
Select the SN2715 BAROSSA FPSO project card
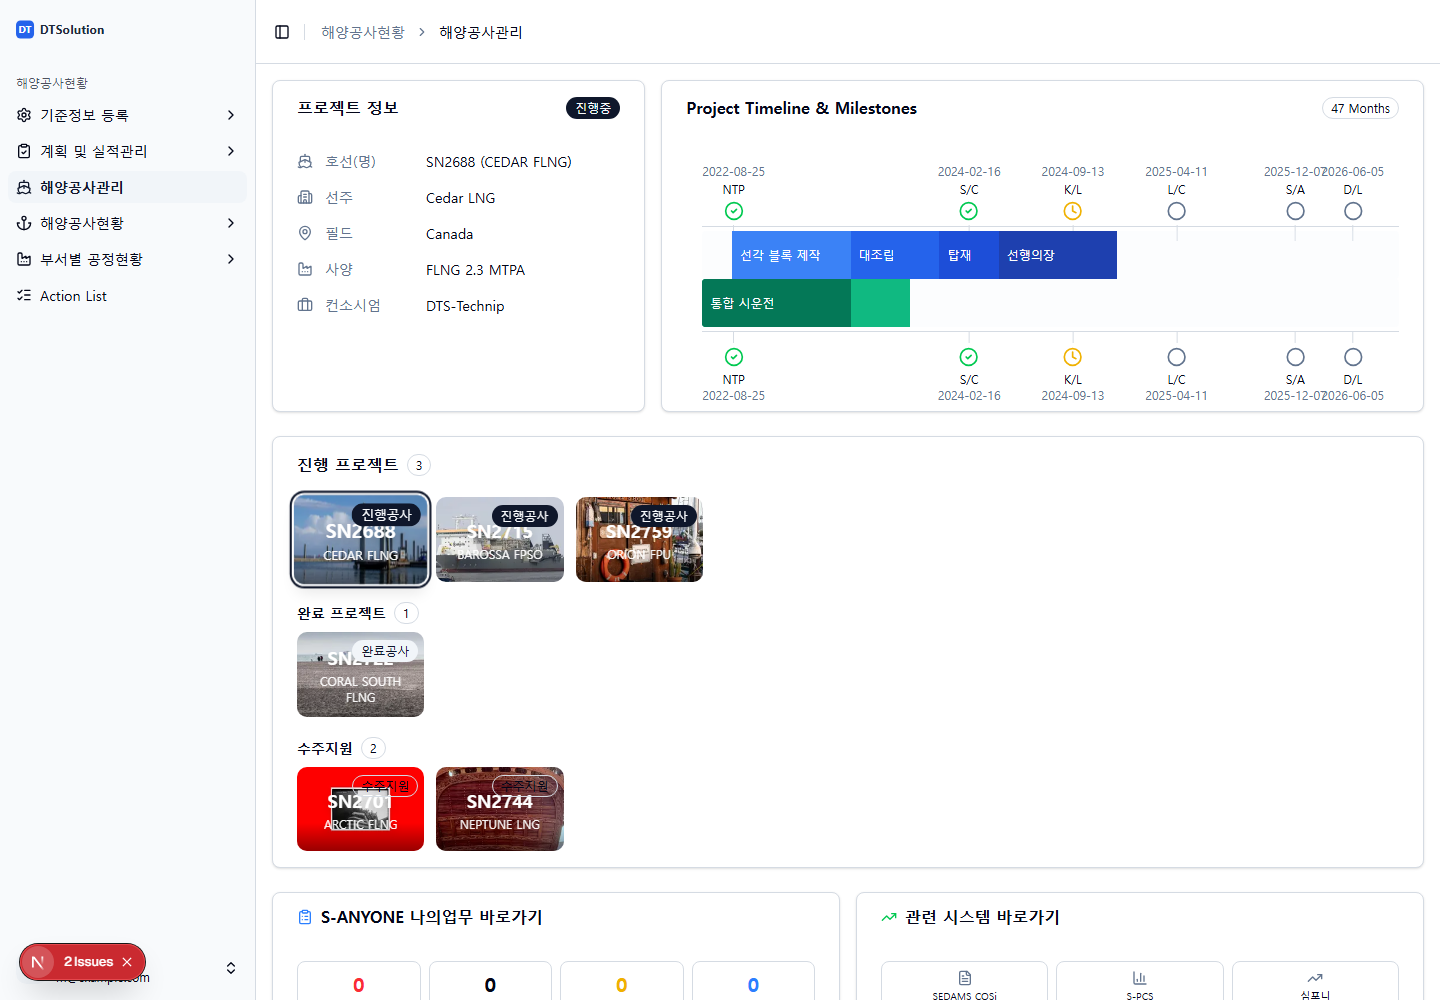(500, 539)
